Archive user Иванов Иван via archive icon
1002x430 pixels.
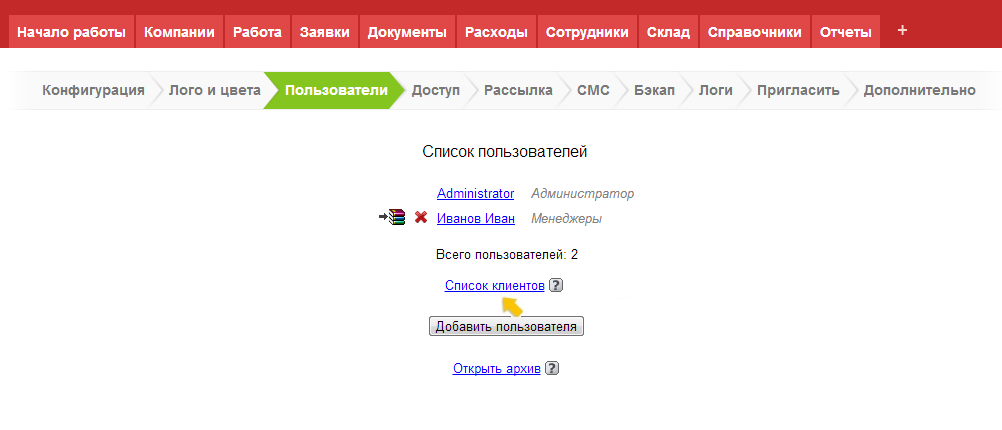(393, 218)
